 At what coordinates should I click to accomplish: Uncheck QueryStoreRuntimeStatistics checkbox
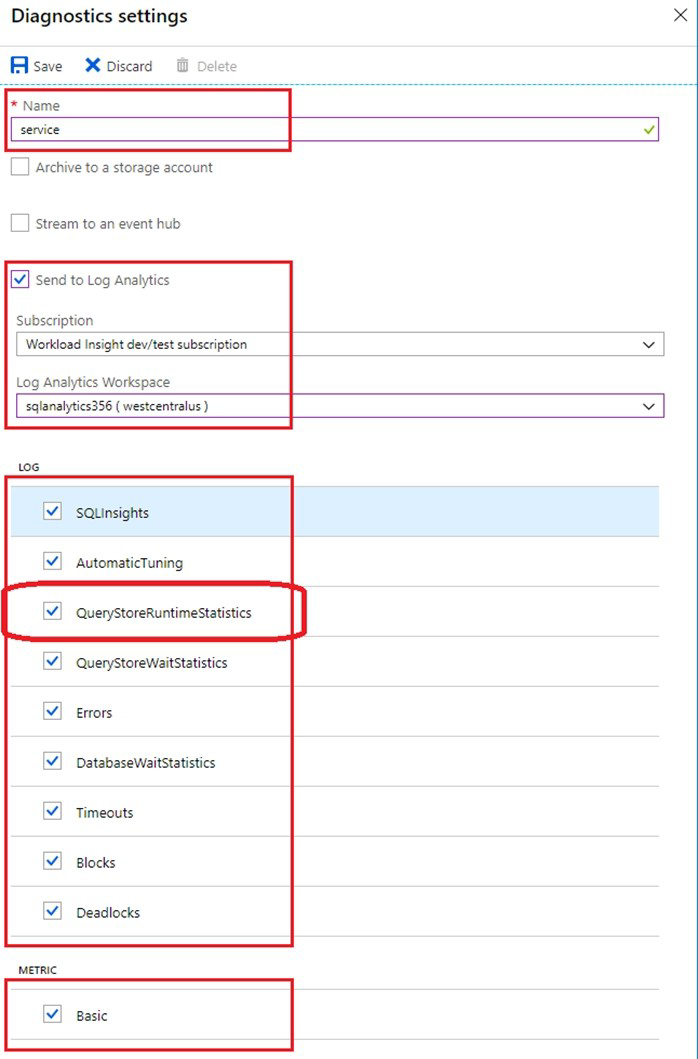click(x=53, y=612)
